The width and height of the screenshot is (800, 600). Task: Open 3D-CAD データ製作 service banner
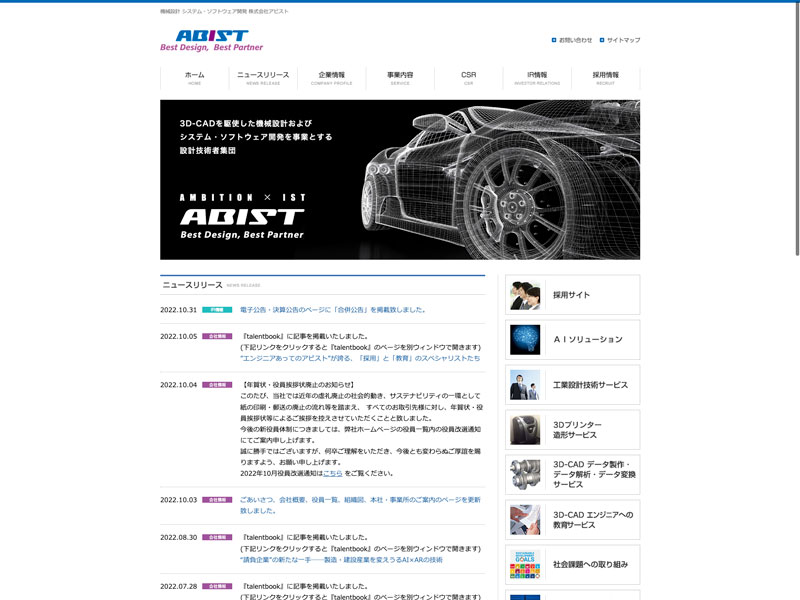(525, 475)
